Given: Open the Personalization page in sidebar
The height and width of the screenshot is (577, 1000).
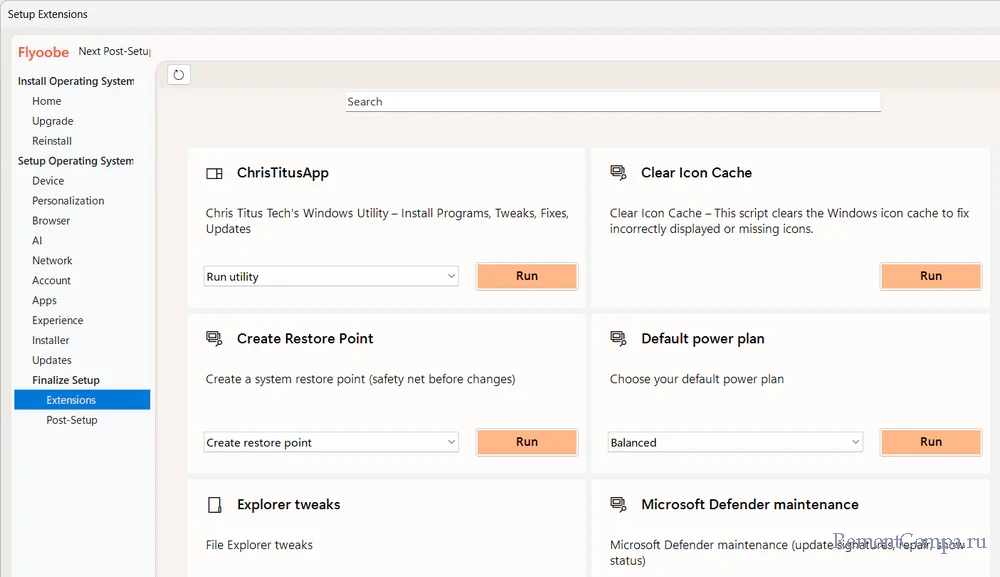Looking at the screenshot, I should (68, 201).
